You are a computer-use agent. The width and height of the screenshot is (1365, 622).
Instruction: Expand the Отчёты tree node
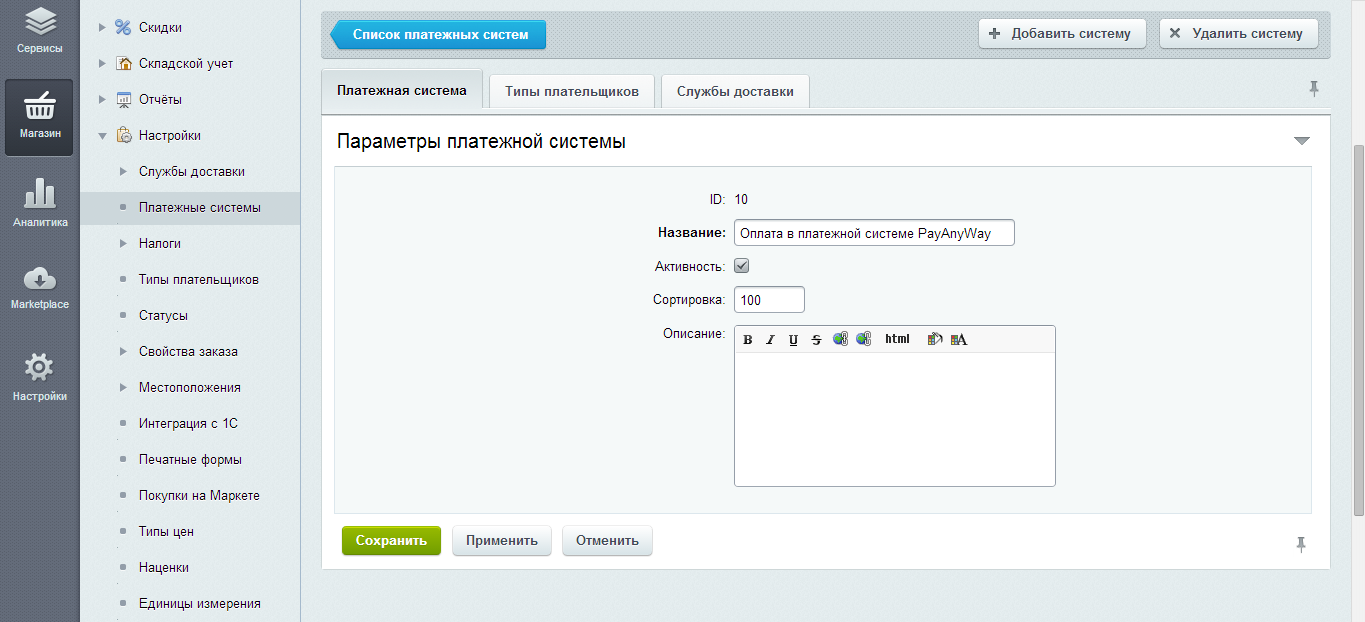[102, 99]
